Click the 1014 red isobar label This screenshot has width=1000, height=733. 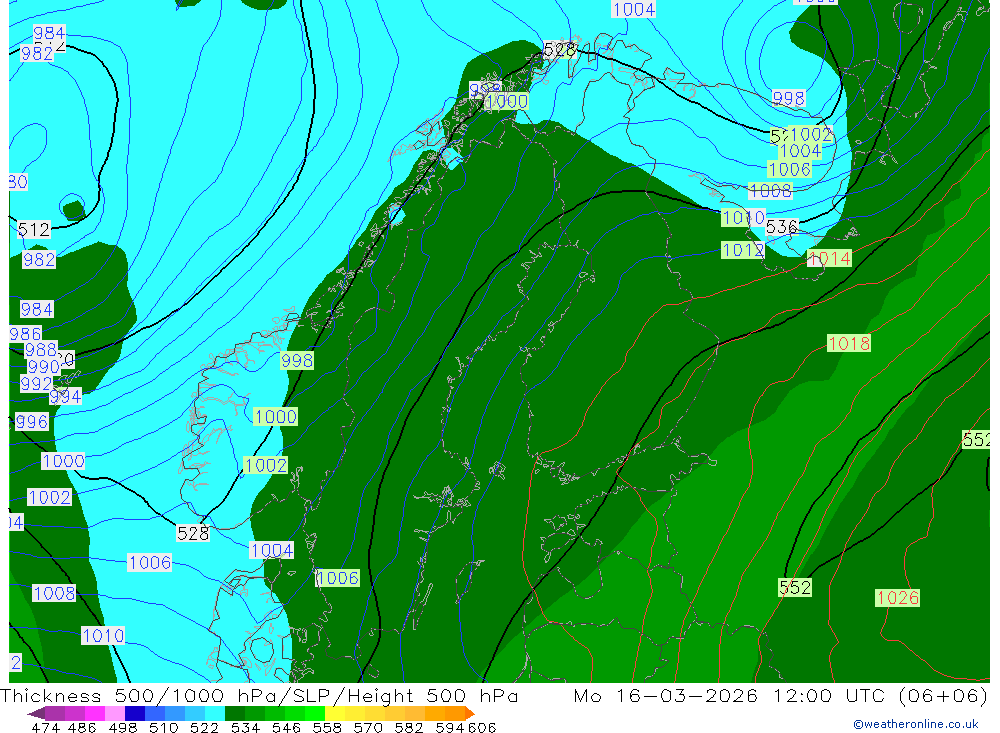(x=829, y=258)
